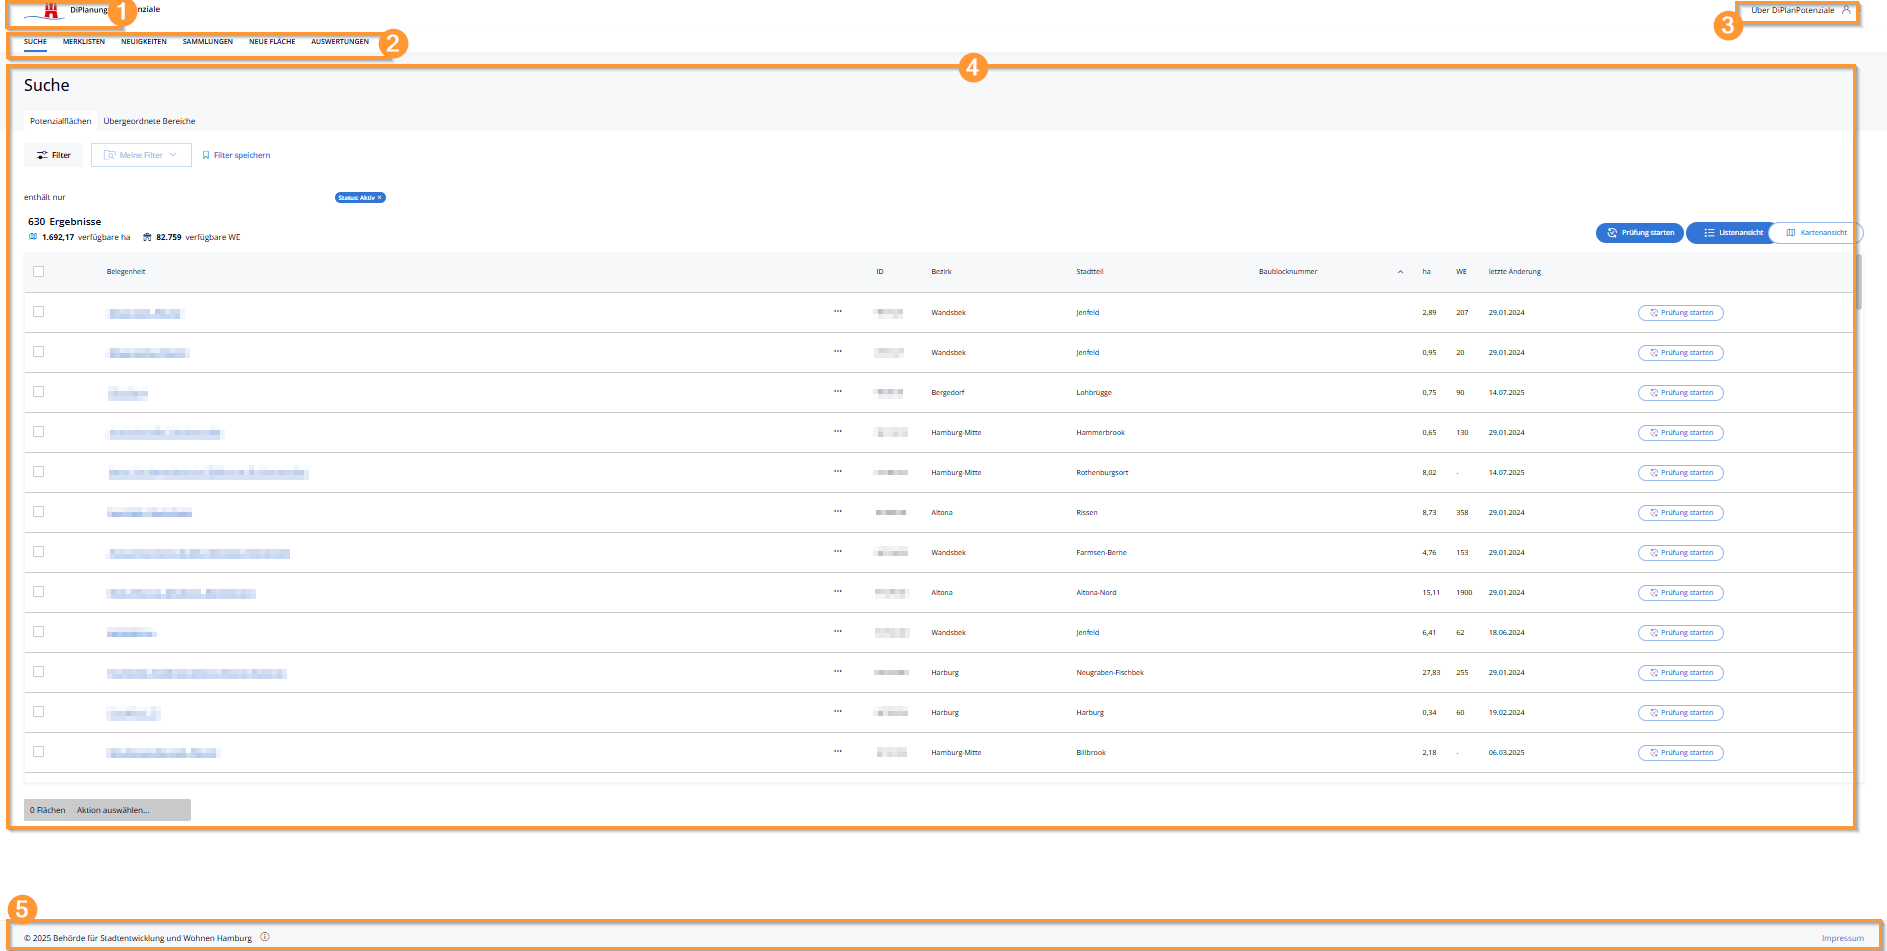Click sort arrow next to Baublocknummer column
The image size is (1887, 951).
(1400, 272)
